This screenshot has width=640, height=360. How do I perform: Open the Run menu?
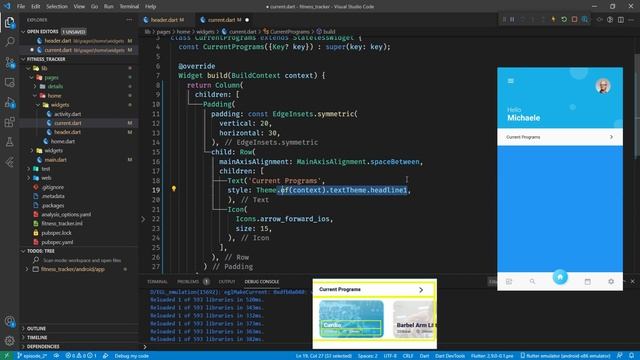pyautogui.click(x=109, y=7)
